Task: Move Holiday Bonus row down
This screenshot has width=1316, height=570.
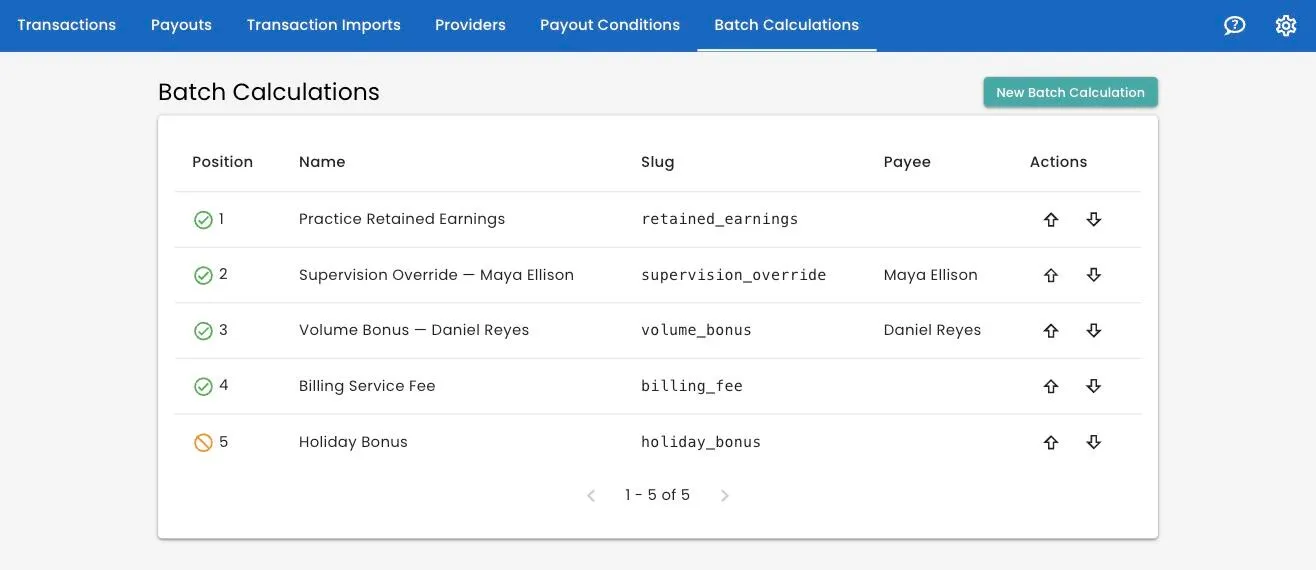Action: pos(1094,442)
